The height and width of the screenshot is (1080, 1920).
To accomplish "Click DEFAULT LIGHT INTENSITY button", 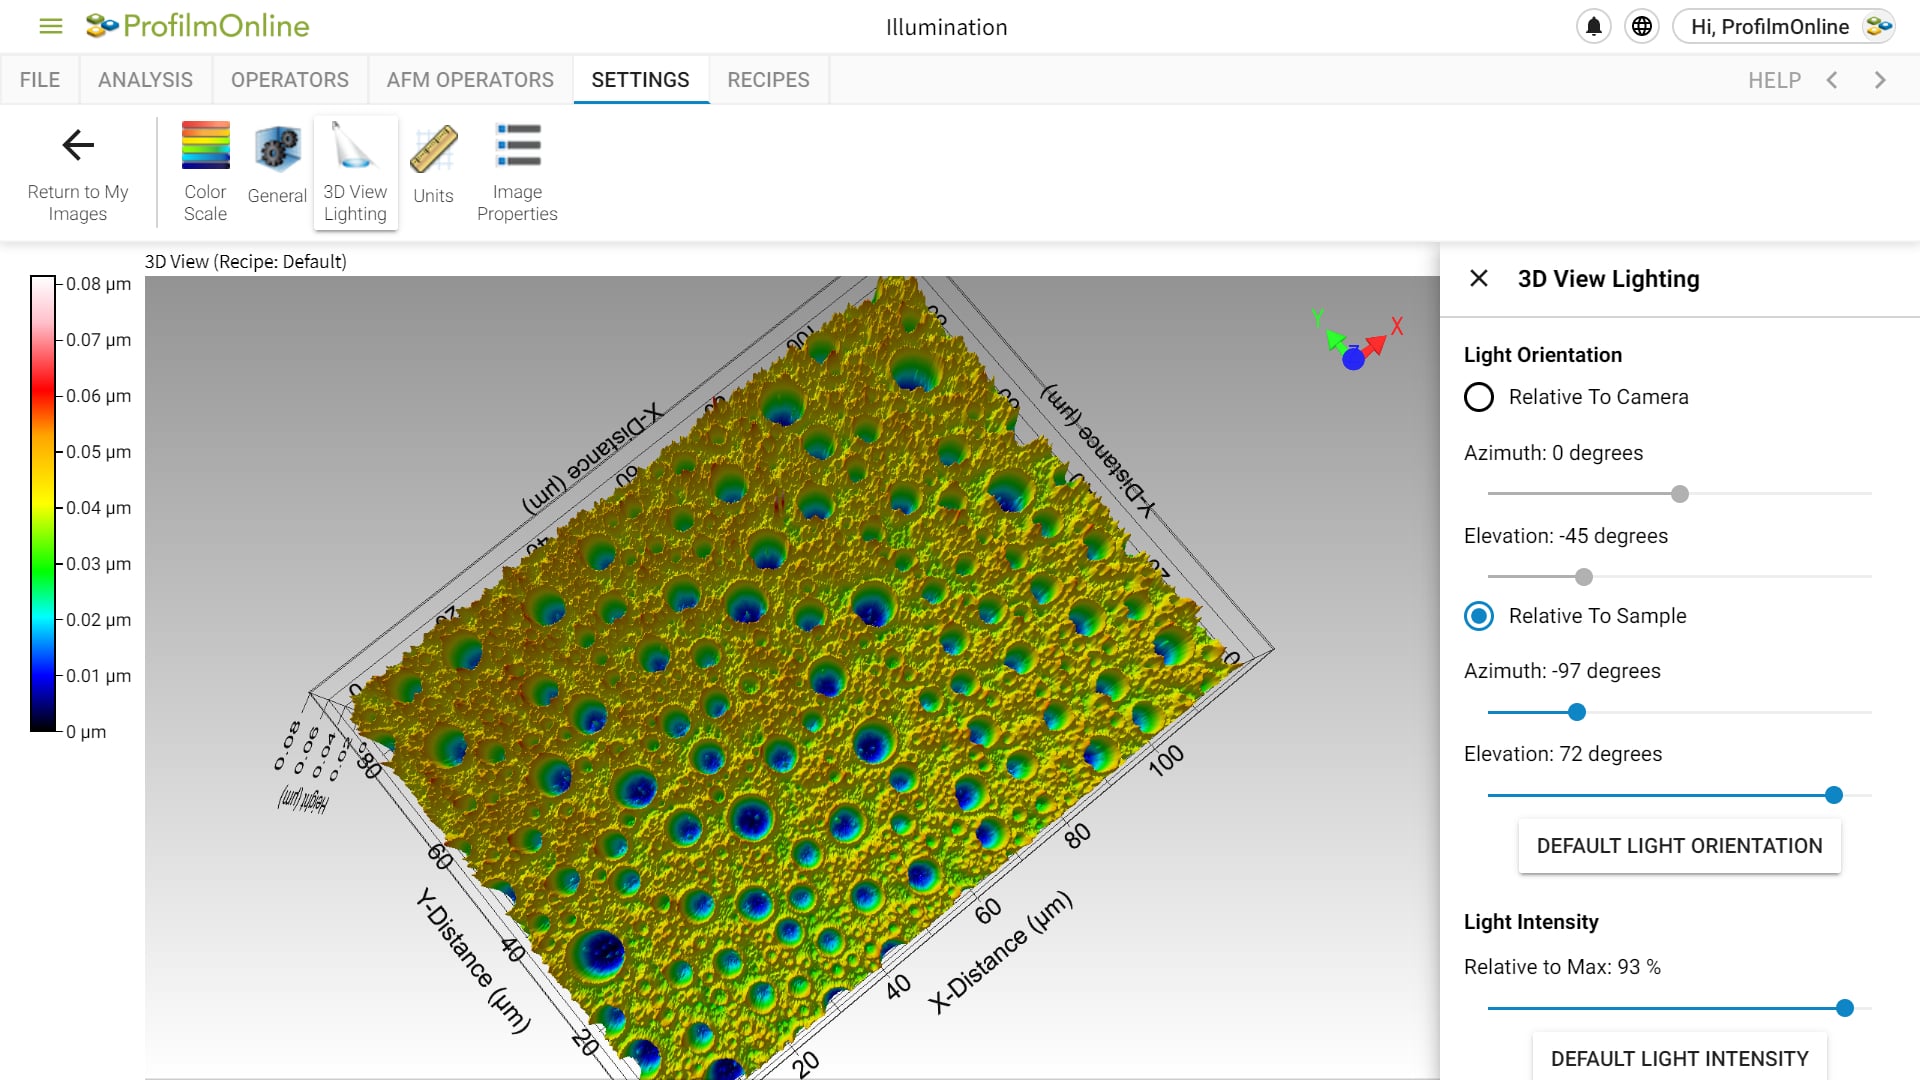I will click(x=1679, y=1059).
